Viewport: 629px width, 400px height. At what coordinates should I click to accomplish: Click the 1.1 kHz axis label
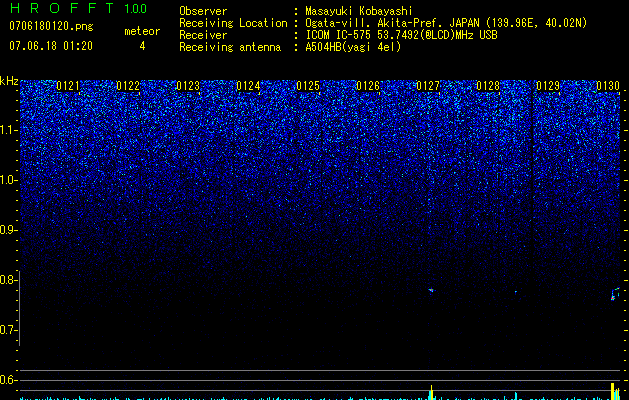pos(9,130)
